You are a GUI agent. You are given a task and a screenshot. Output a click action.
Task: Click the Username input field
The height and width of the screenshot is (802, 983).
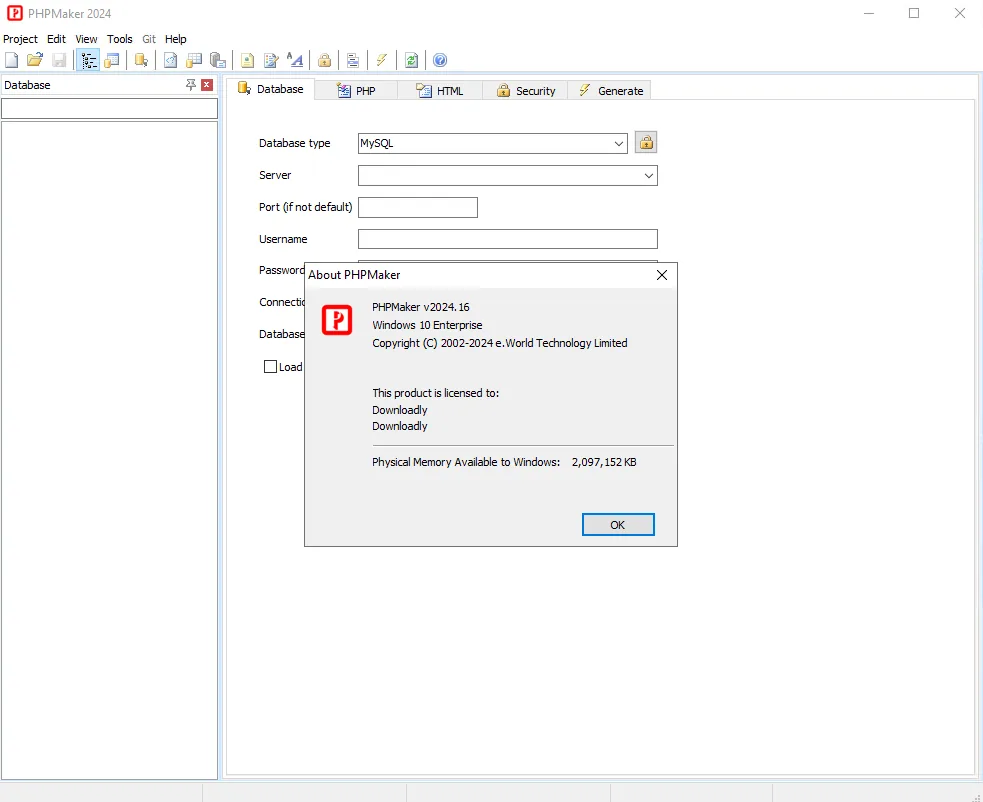coord(508,239)
